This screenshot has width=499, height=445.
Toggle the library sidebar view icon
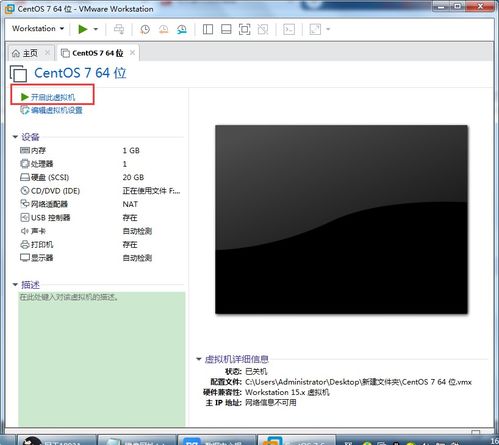pos(208,29)
